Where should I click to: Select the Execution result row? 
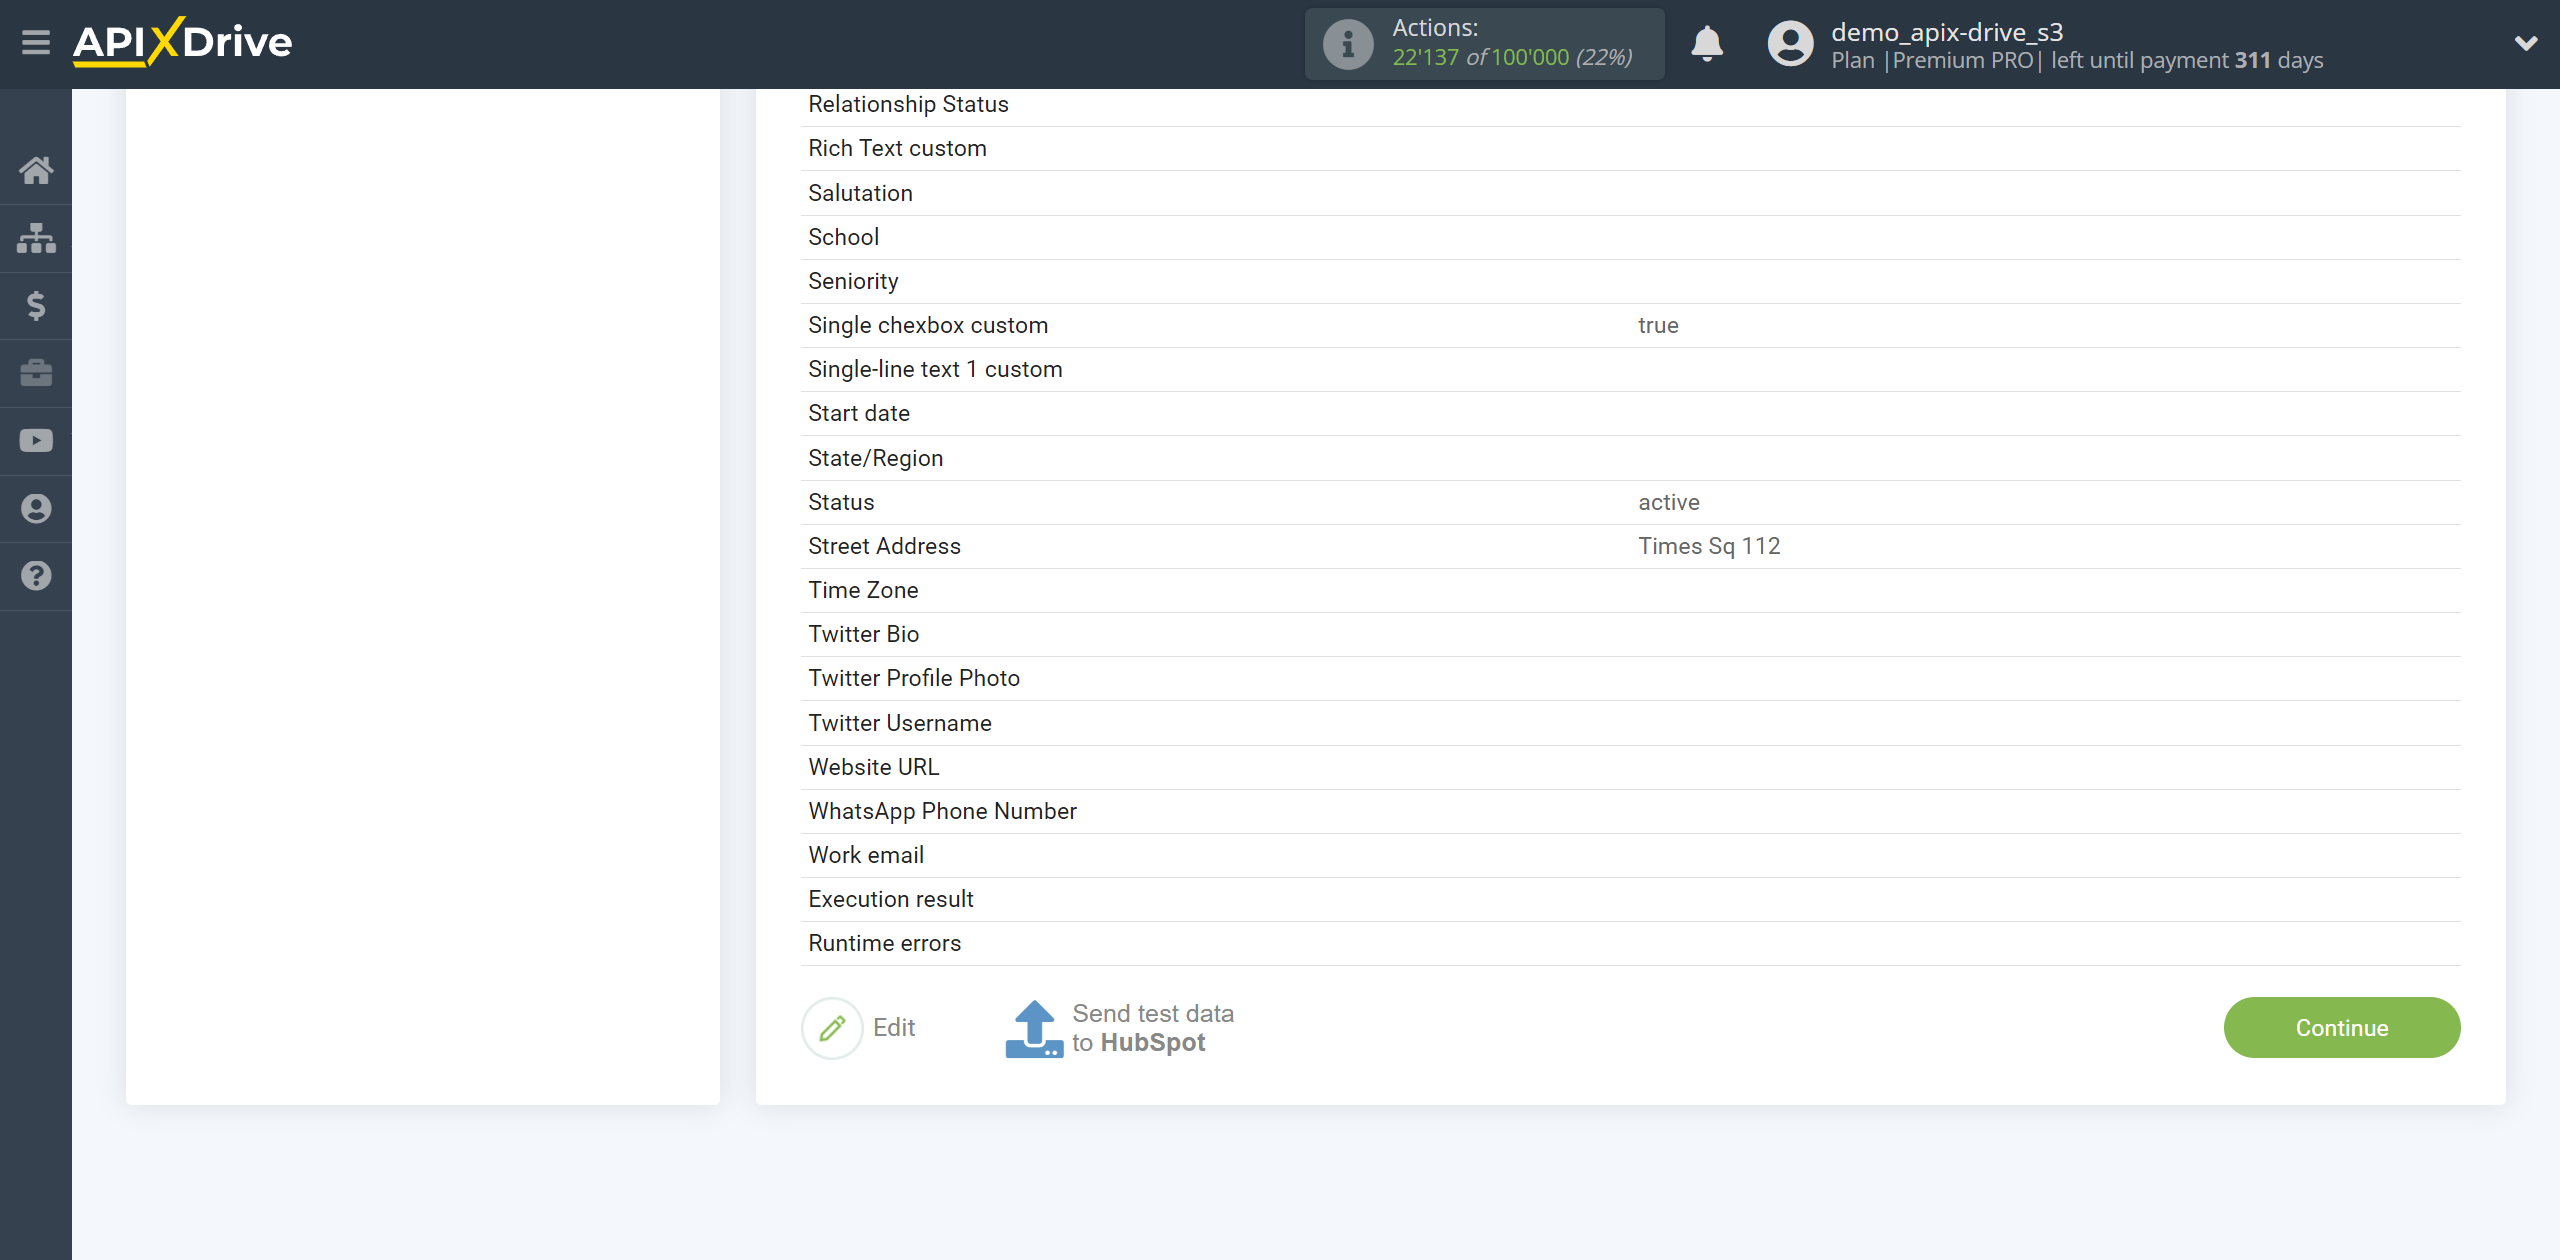(1631, 900)
